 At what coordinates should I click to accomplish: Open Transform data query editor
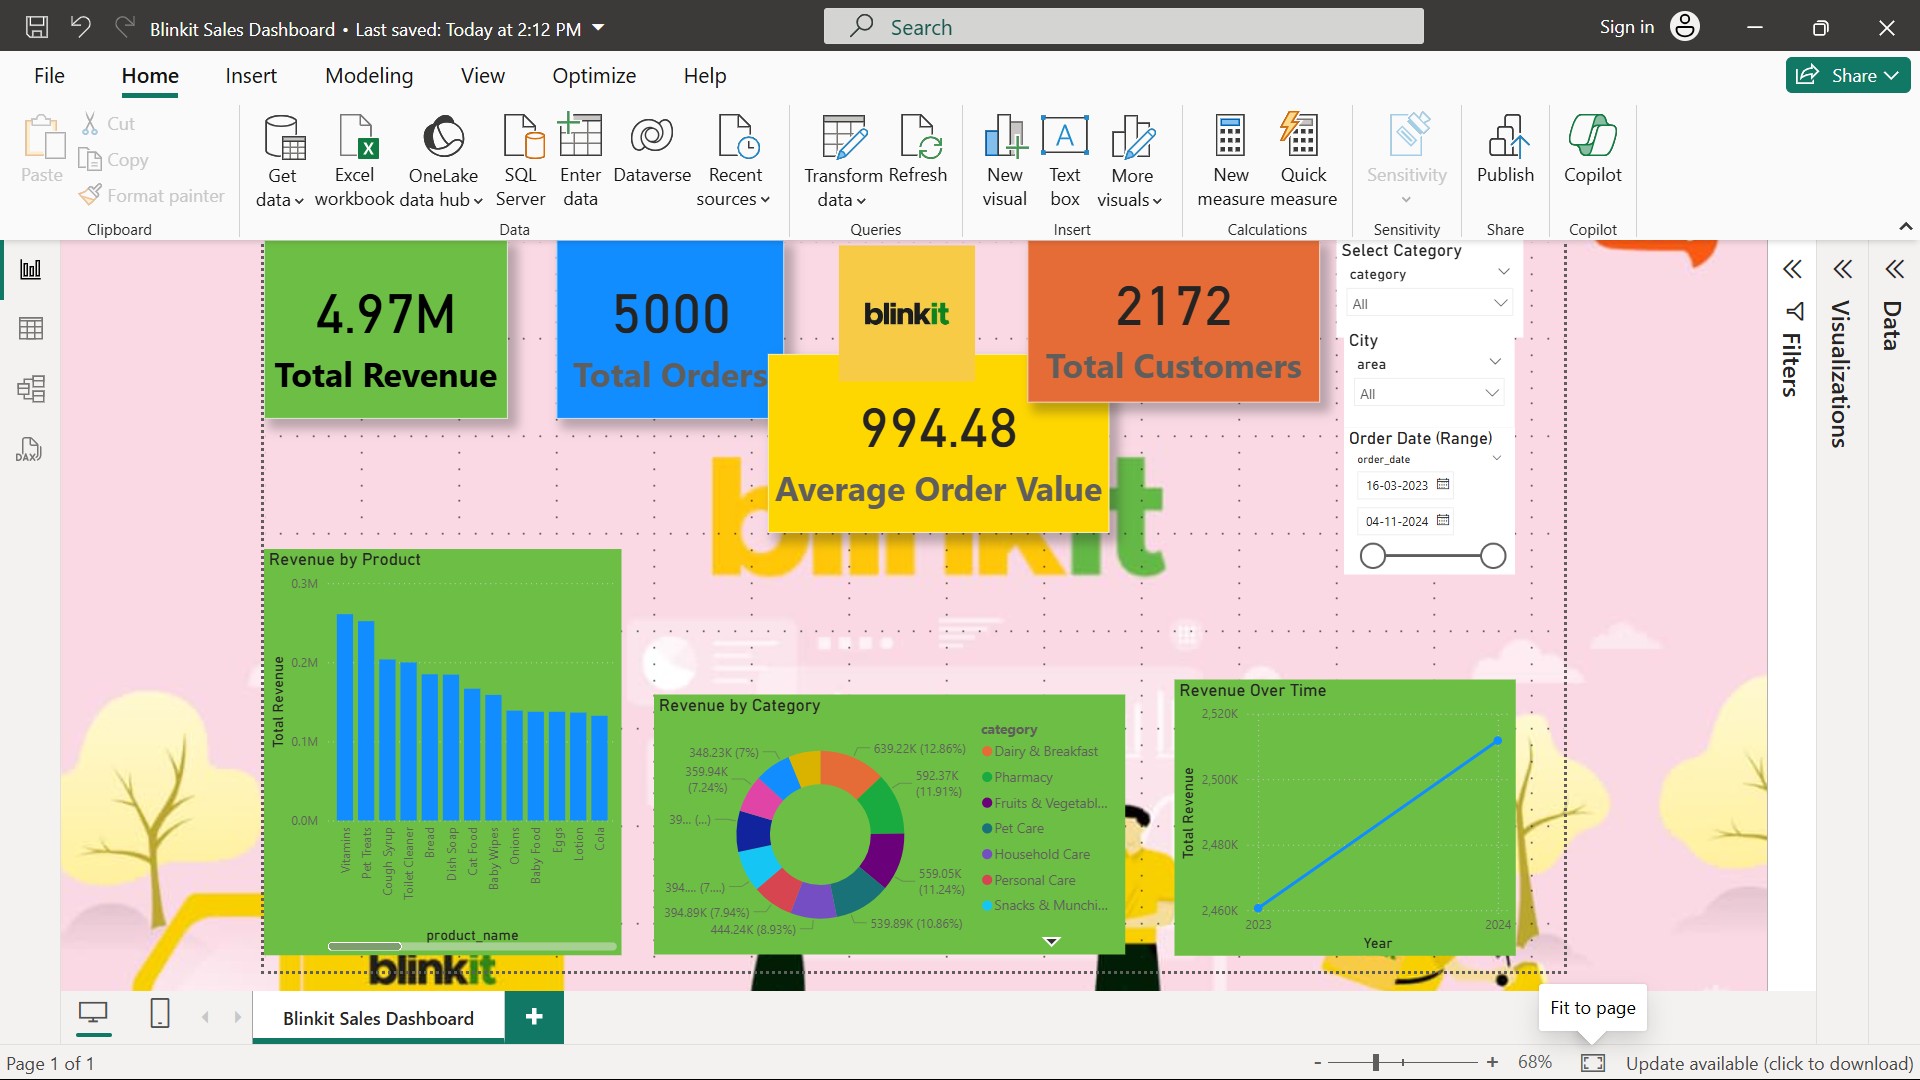(843, 160)
